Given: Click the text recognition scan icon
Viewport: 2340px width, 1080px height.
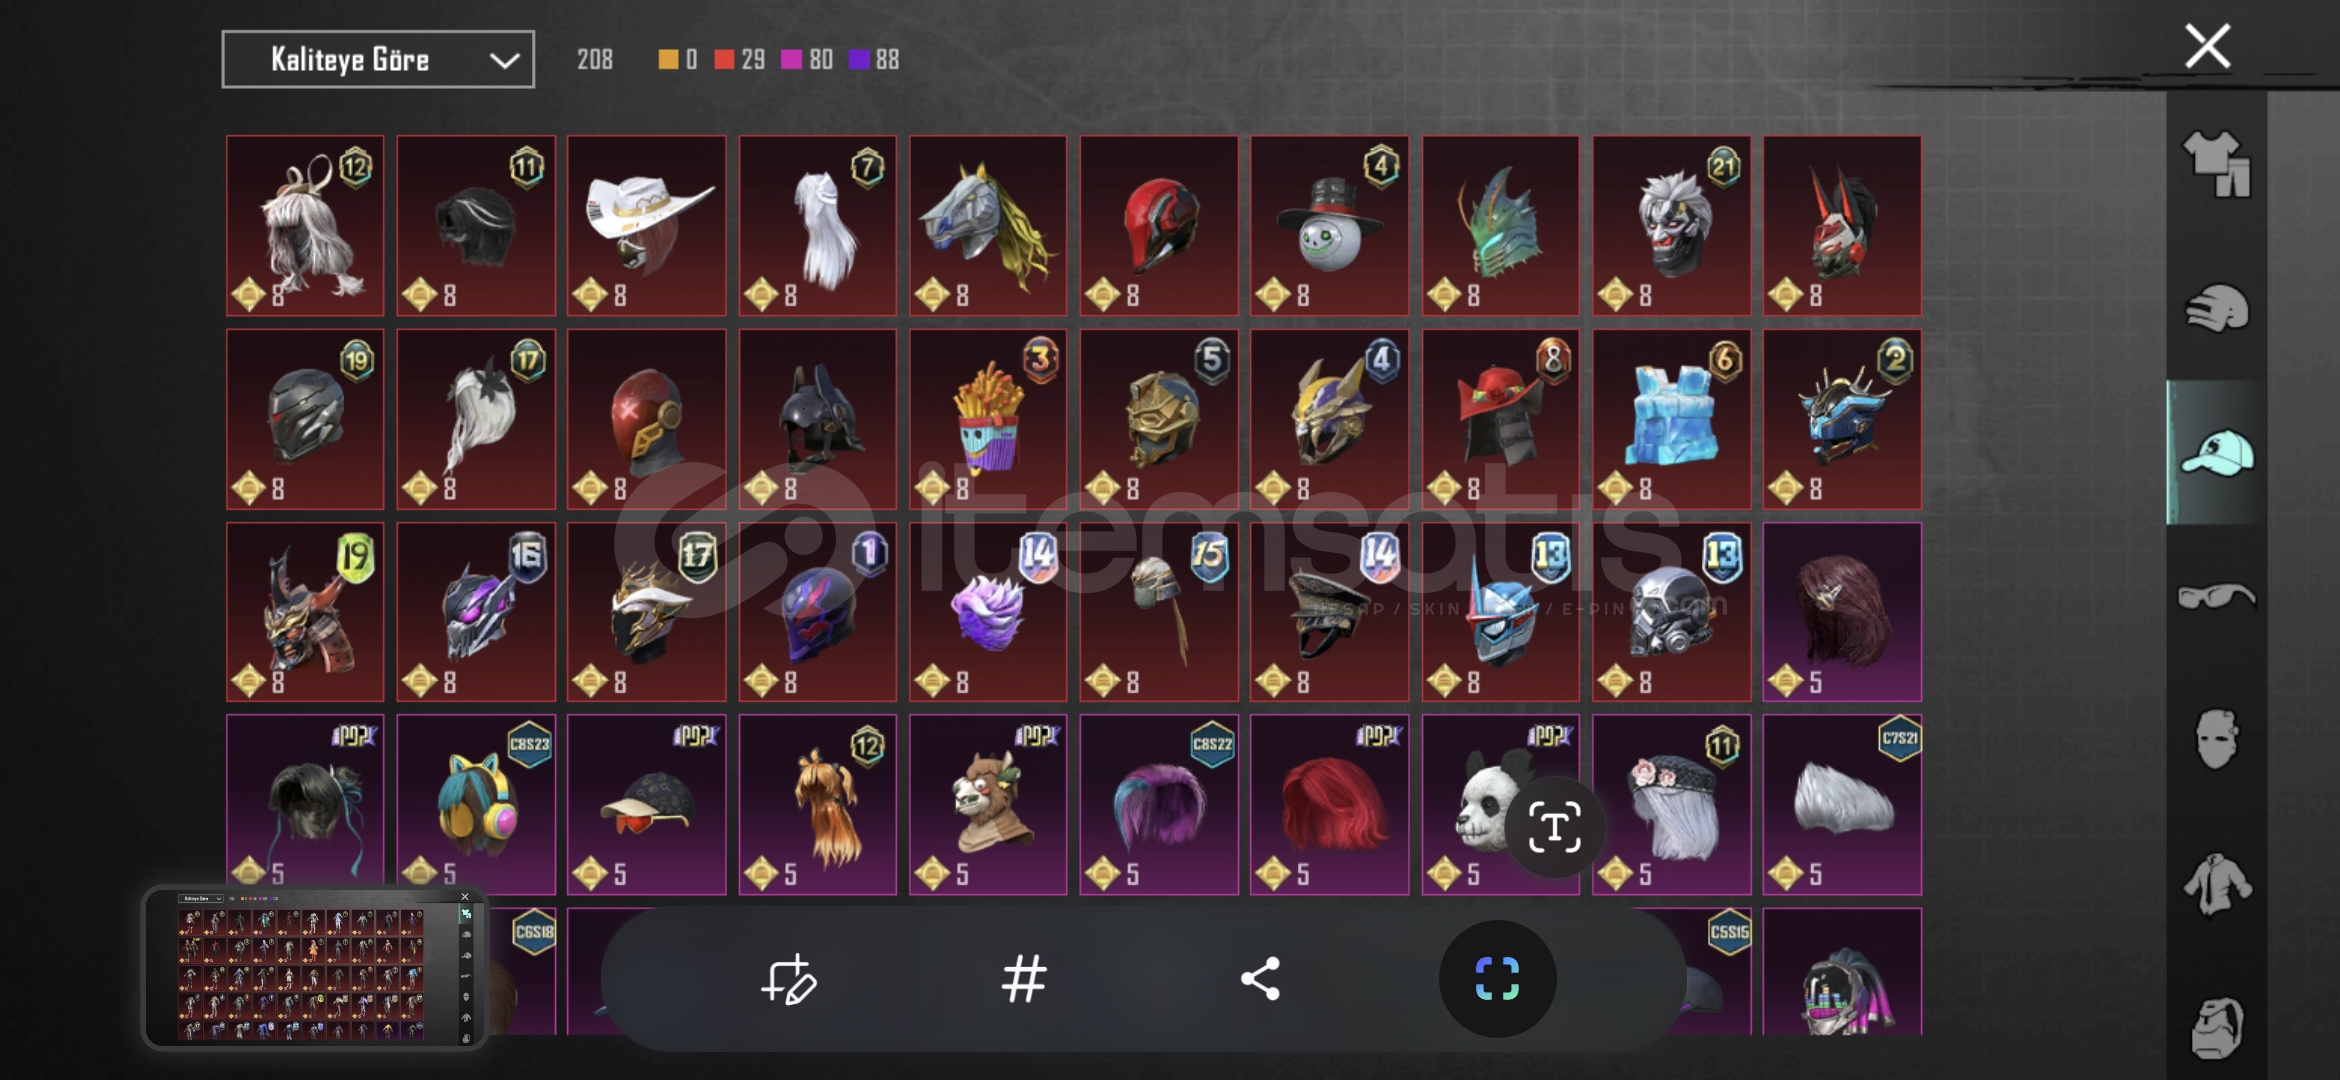Looking at the screenshot, I should [x=1554, y=827].
